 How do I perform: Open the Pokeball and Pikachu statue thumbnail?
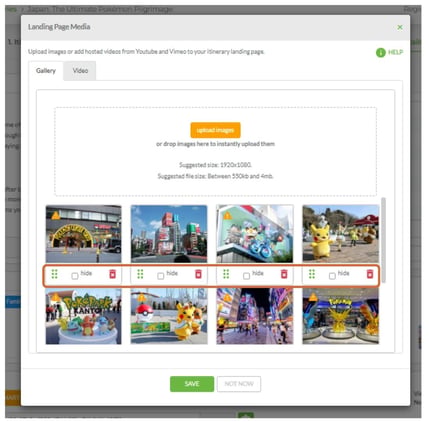169,316
